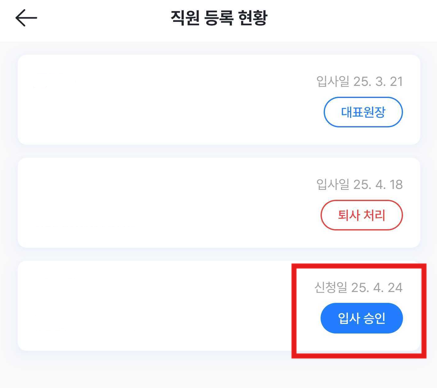437x388 pixels.
Task: Click the 입사일 25. 3. 21 date label
Action: point(359,81)
